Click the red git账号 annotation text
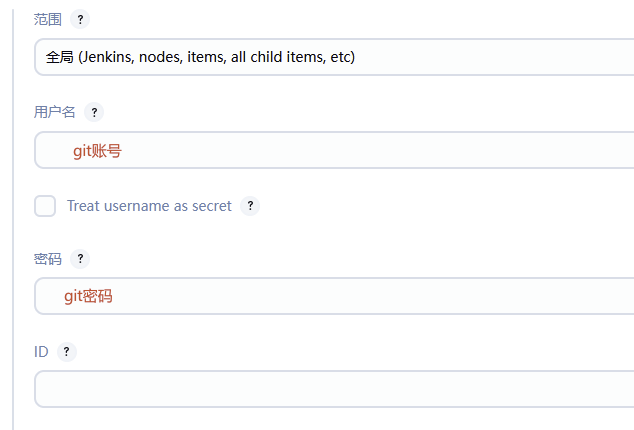634x430 pixels. tap(97, 151)
